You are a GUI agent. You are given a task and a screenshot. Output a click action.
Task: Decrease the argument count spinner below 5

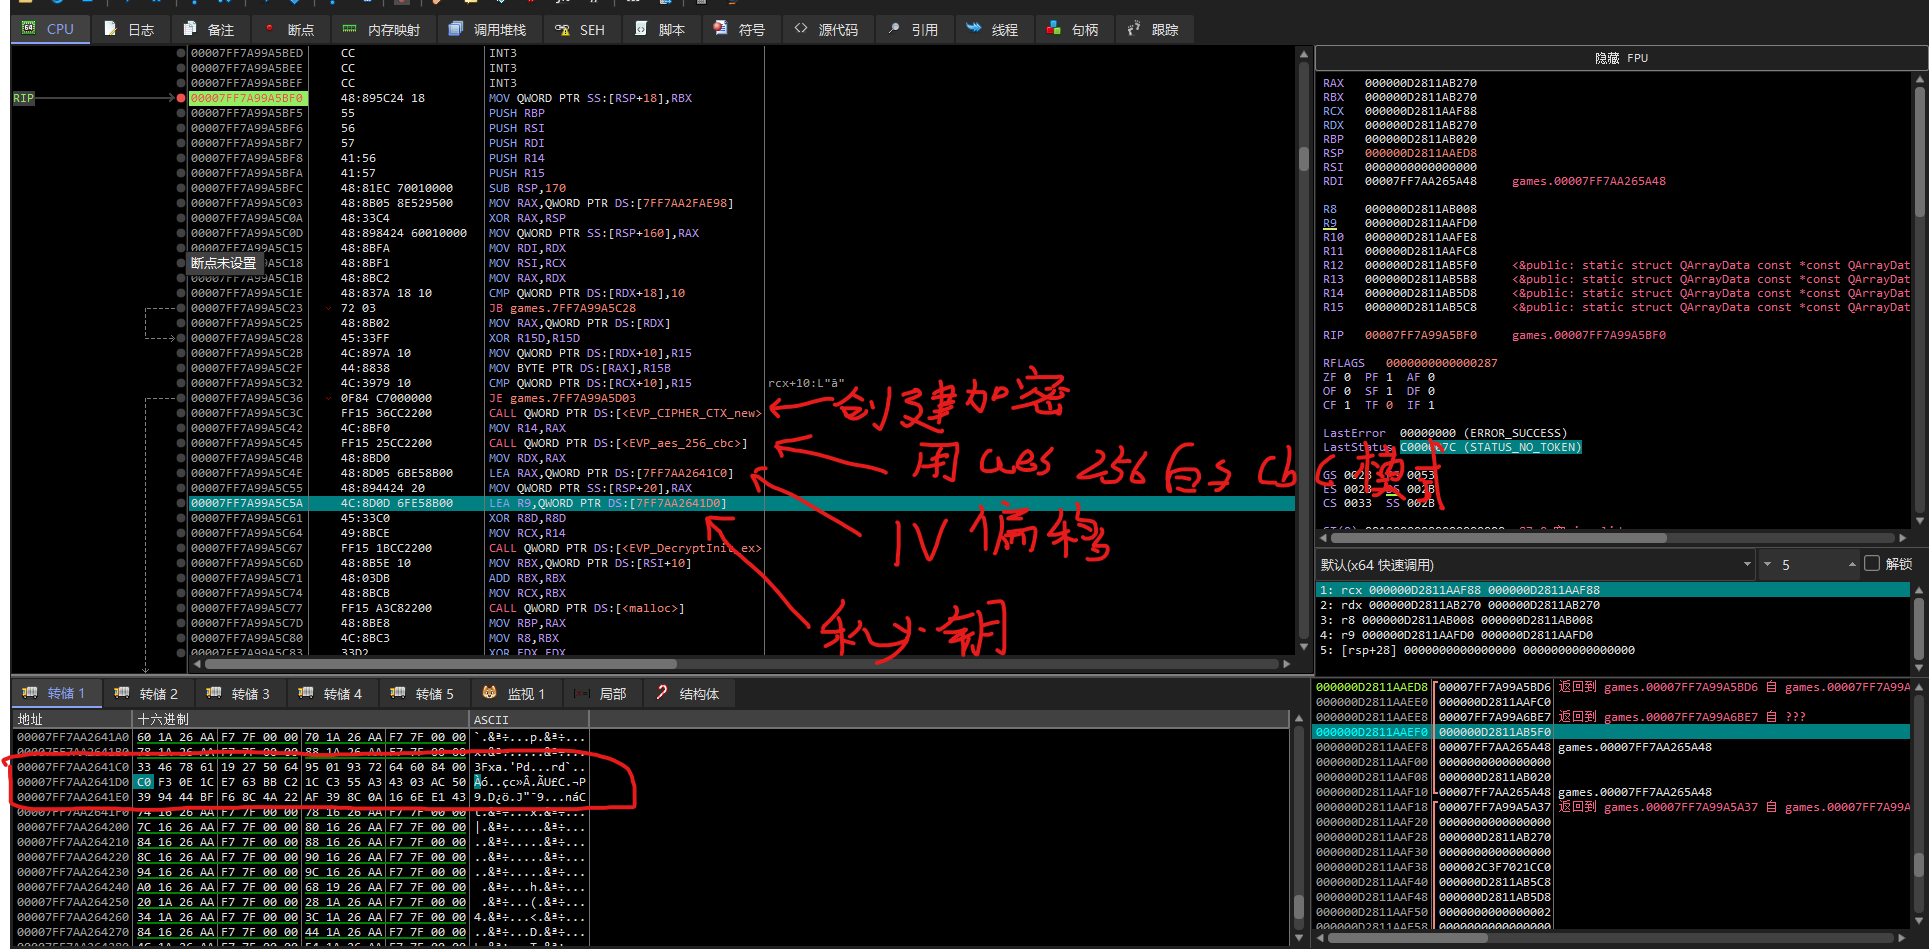[1767, 565]
